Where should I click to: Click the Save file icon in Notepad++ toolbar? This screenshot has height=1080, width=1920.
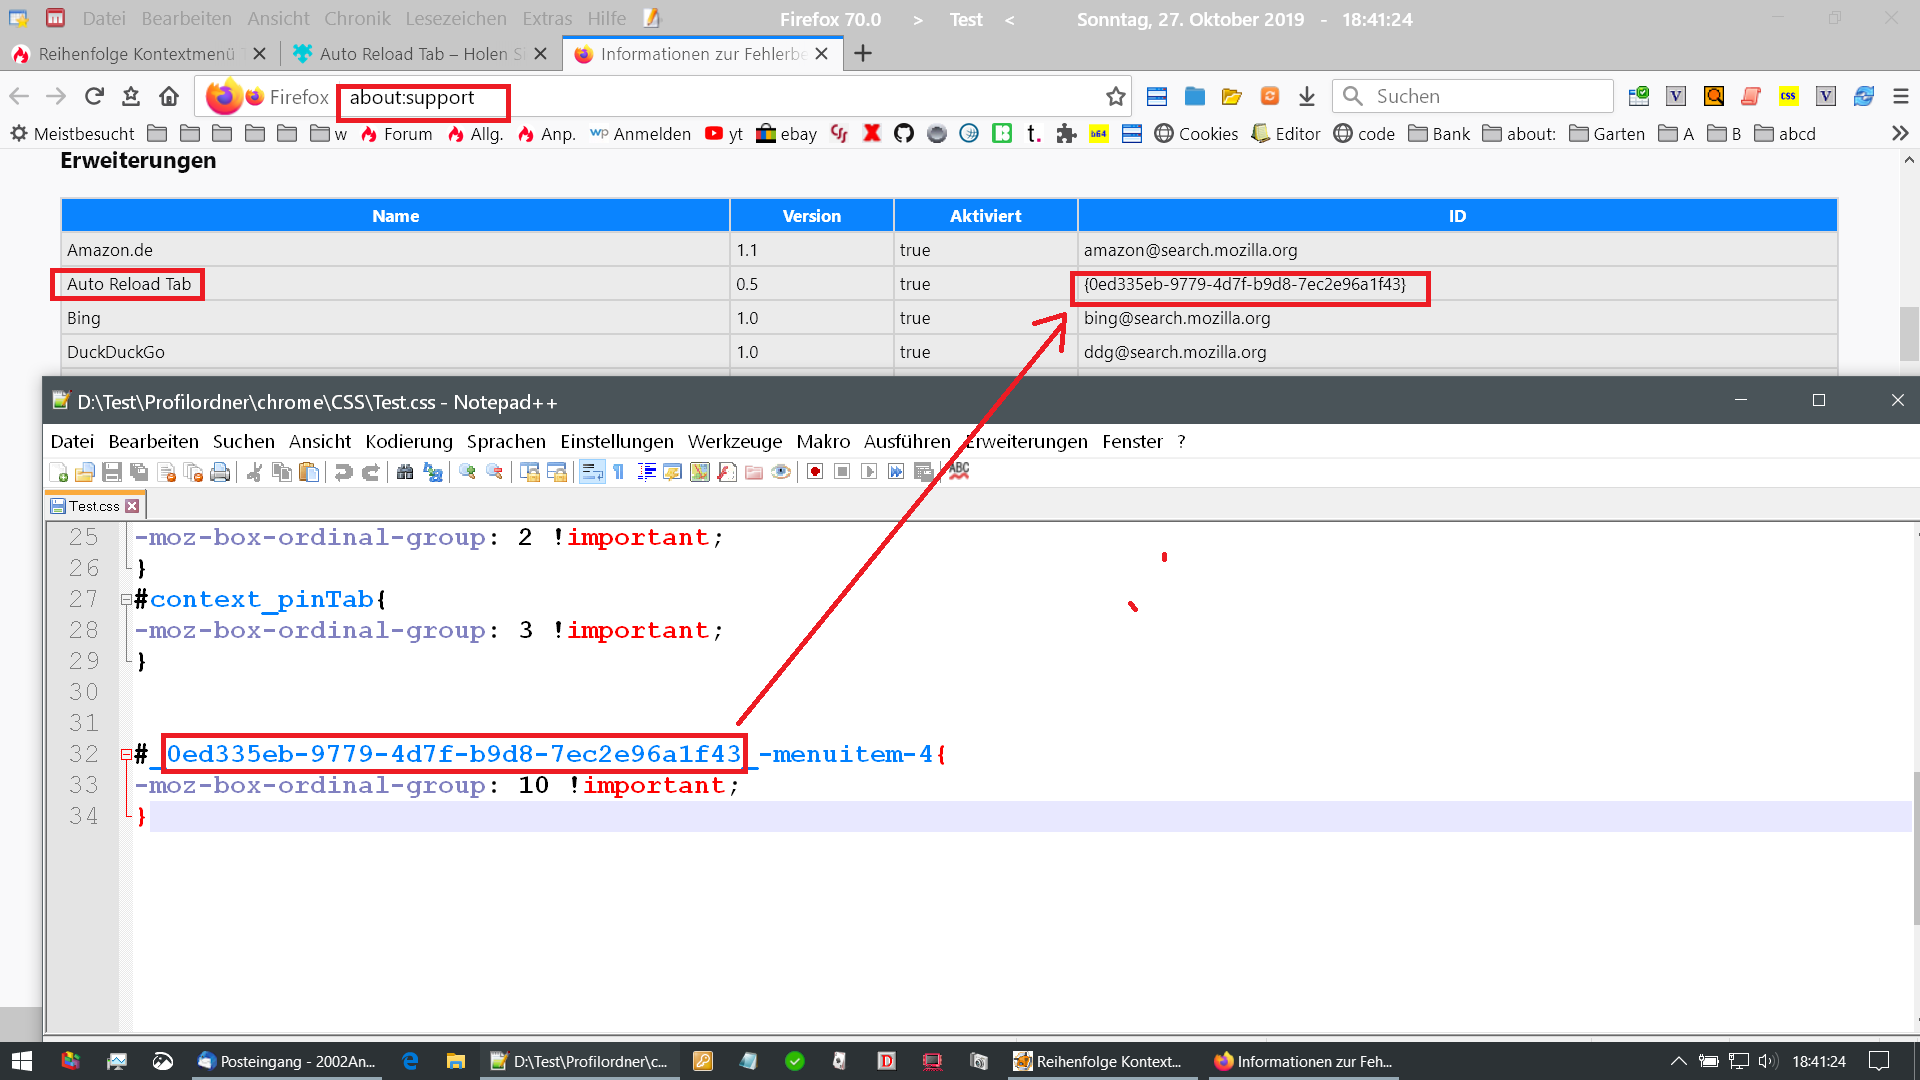click(112, 472)
